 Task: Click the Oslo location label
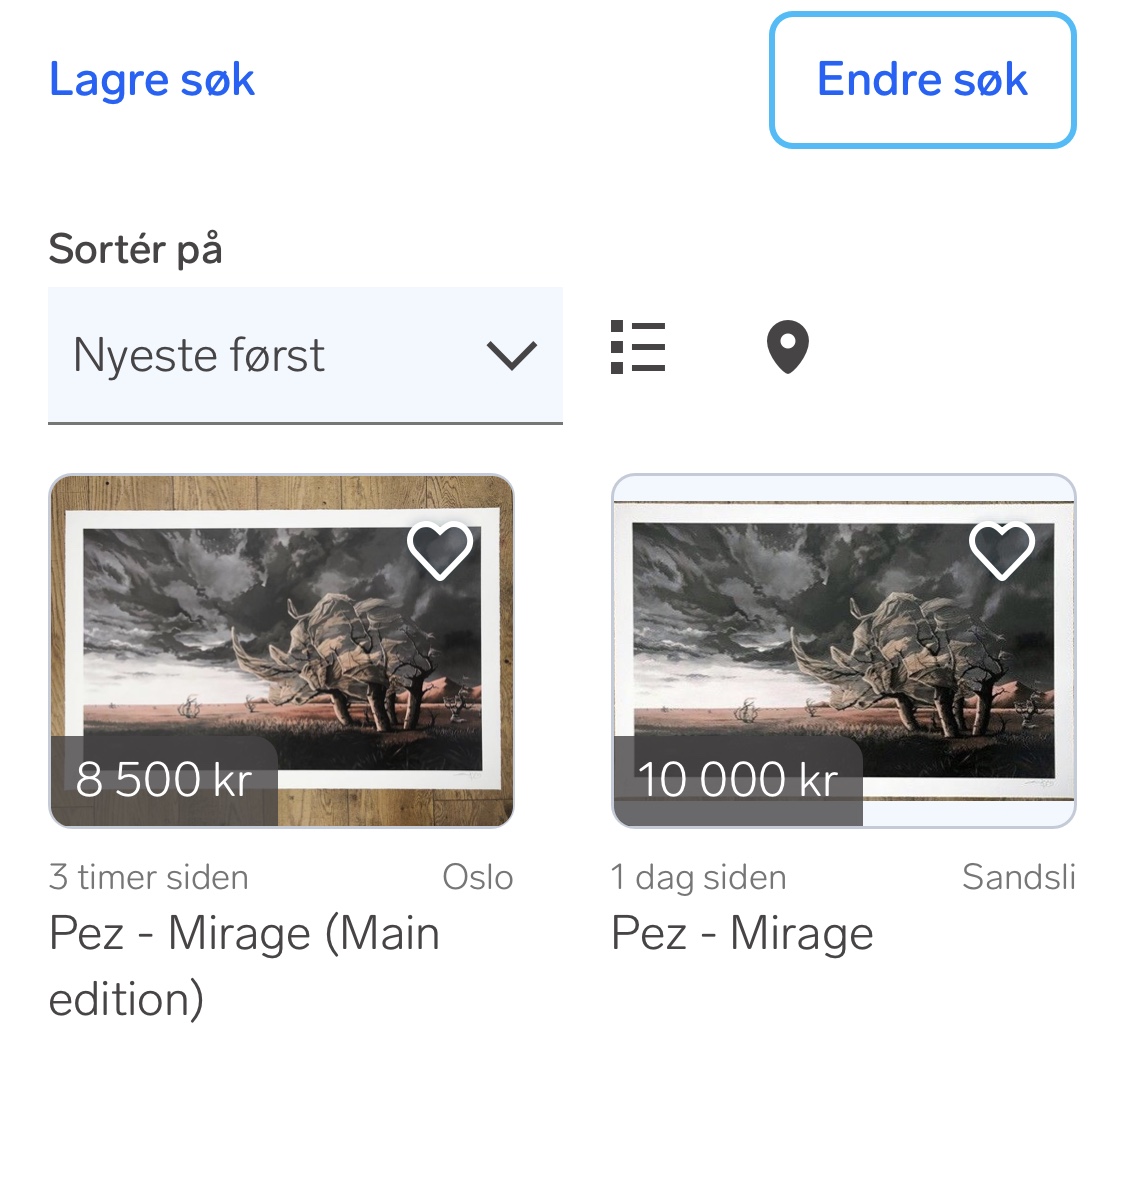[477, 877]
